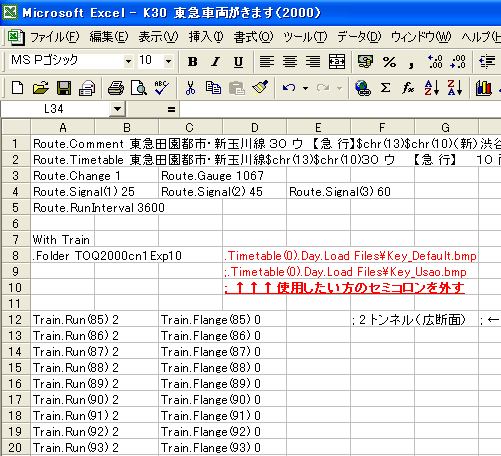Viewport: 501px width, 456px height.
Task: Open the font name dropdown
Action: [128, 61]
